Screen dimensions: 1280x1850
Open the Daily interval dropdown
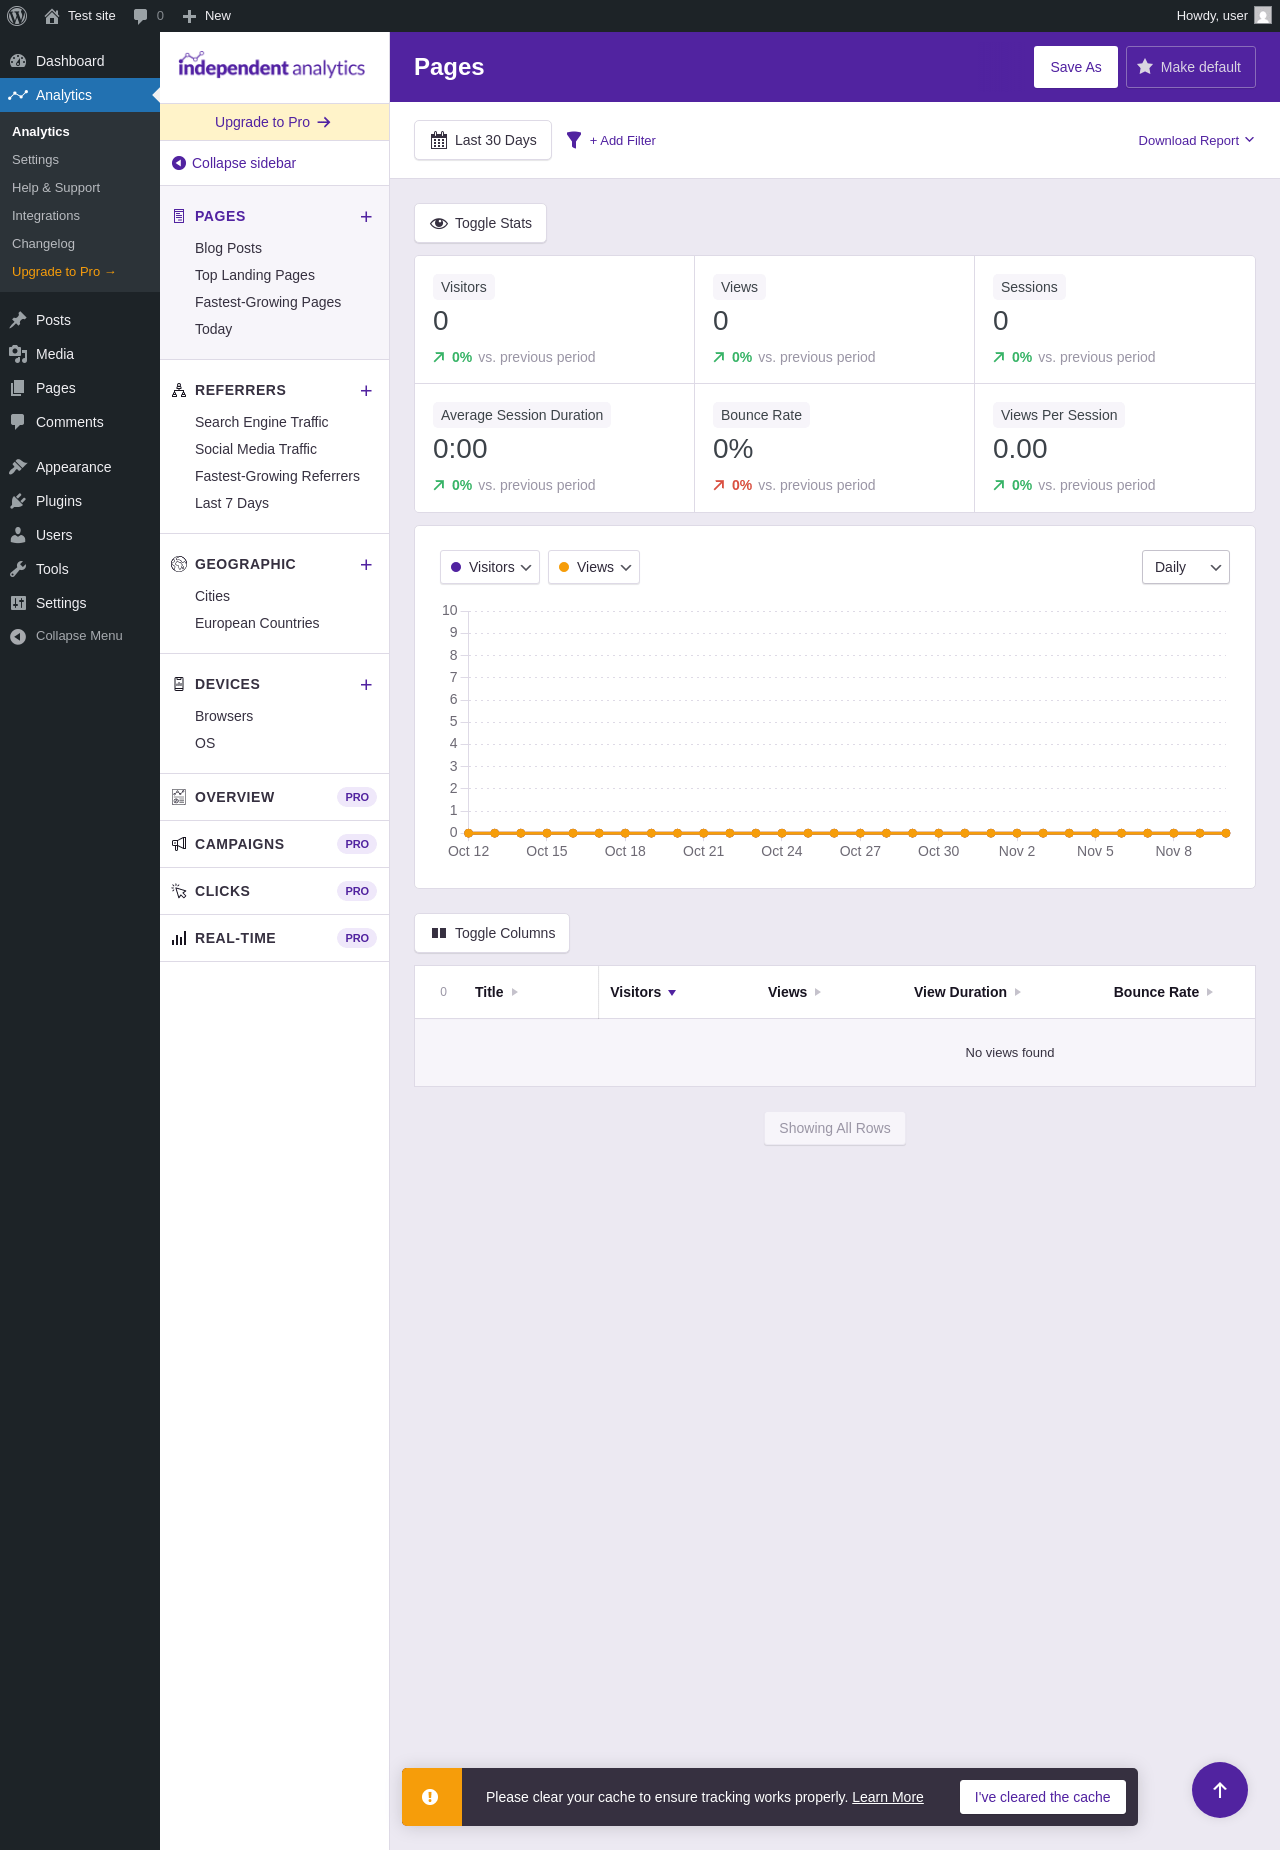coord(1185,567)
